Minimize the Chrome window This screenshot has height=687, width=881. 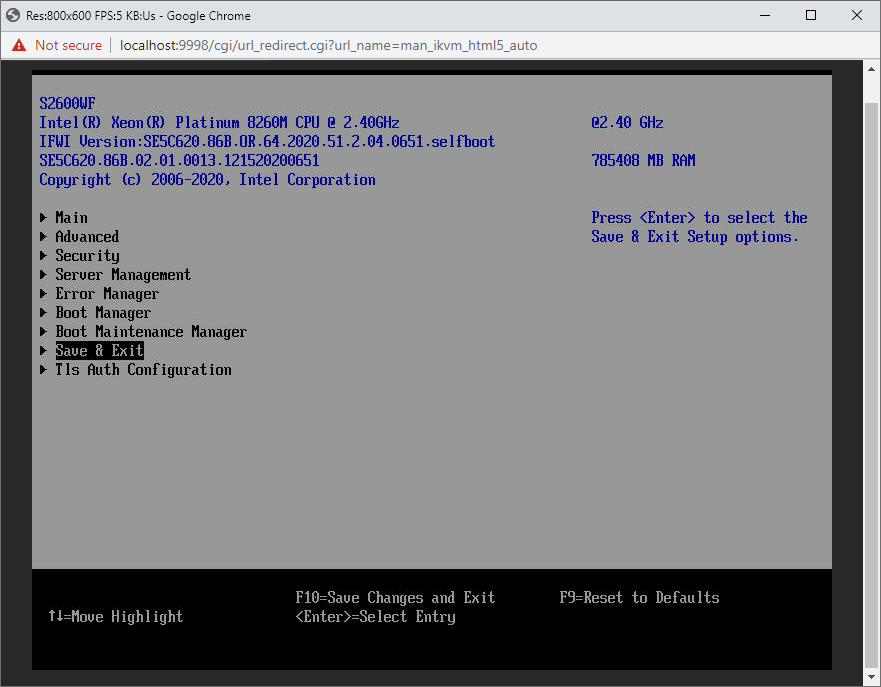coord(765,15)
